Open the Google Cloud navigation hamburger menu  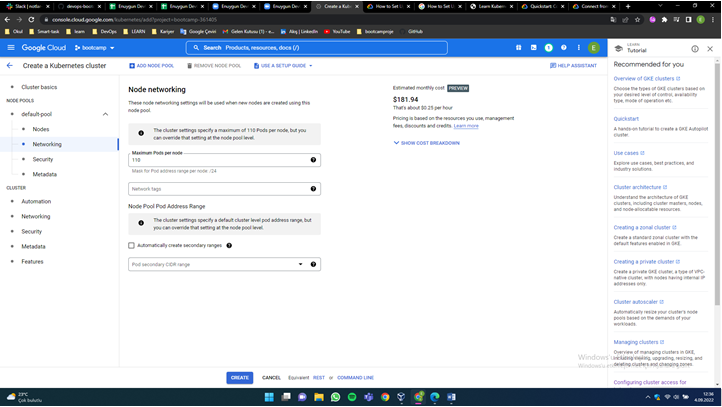coord(11,47)
